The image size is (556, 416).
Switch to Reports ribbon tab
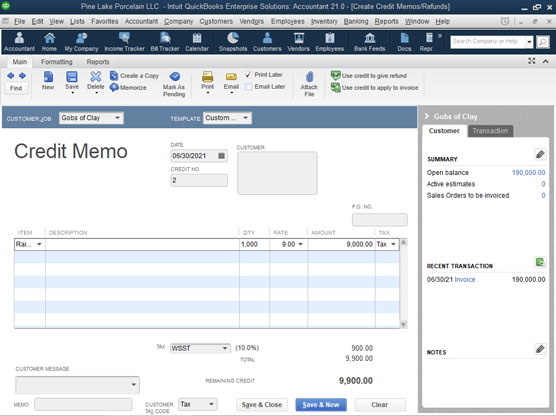coord(98,62)
